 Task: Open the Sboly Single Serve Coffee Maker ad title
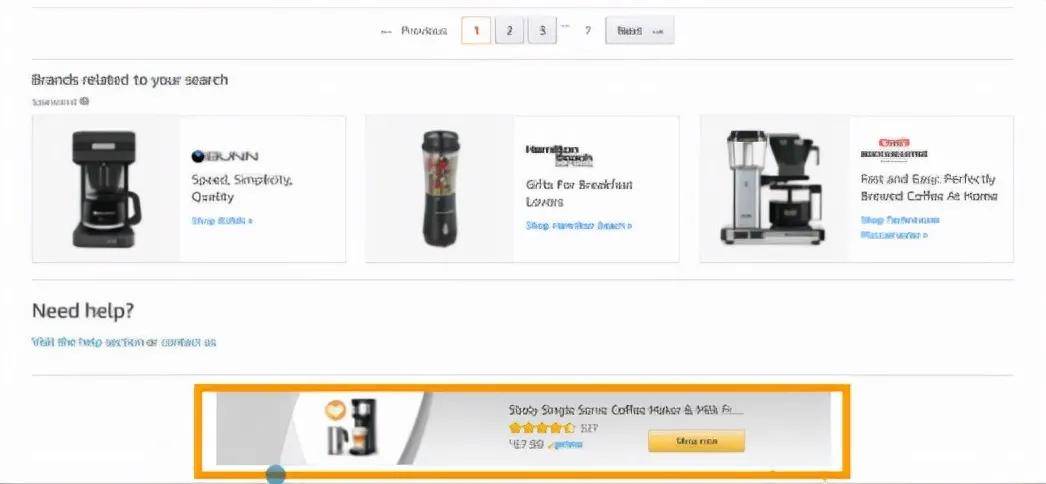tap(626, 410)
